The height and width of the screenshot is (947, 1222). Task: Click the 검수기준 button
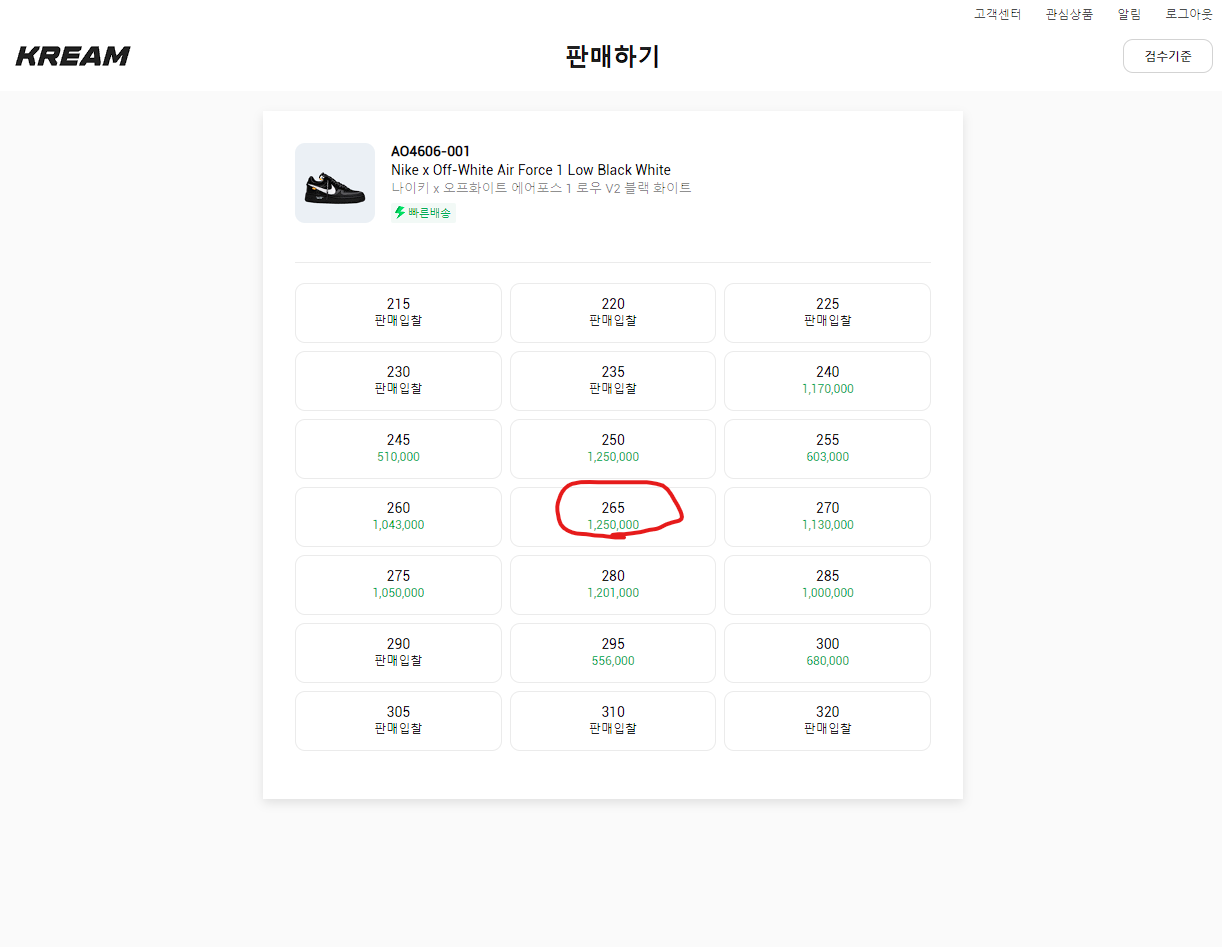(1168, 56)
